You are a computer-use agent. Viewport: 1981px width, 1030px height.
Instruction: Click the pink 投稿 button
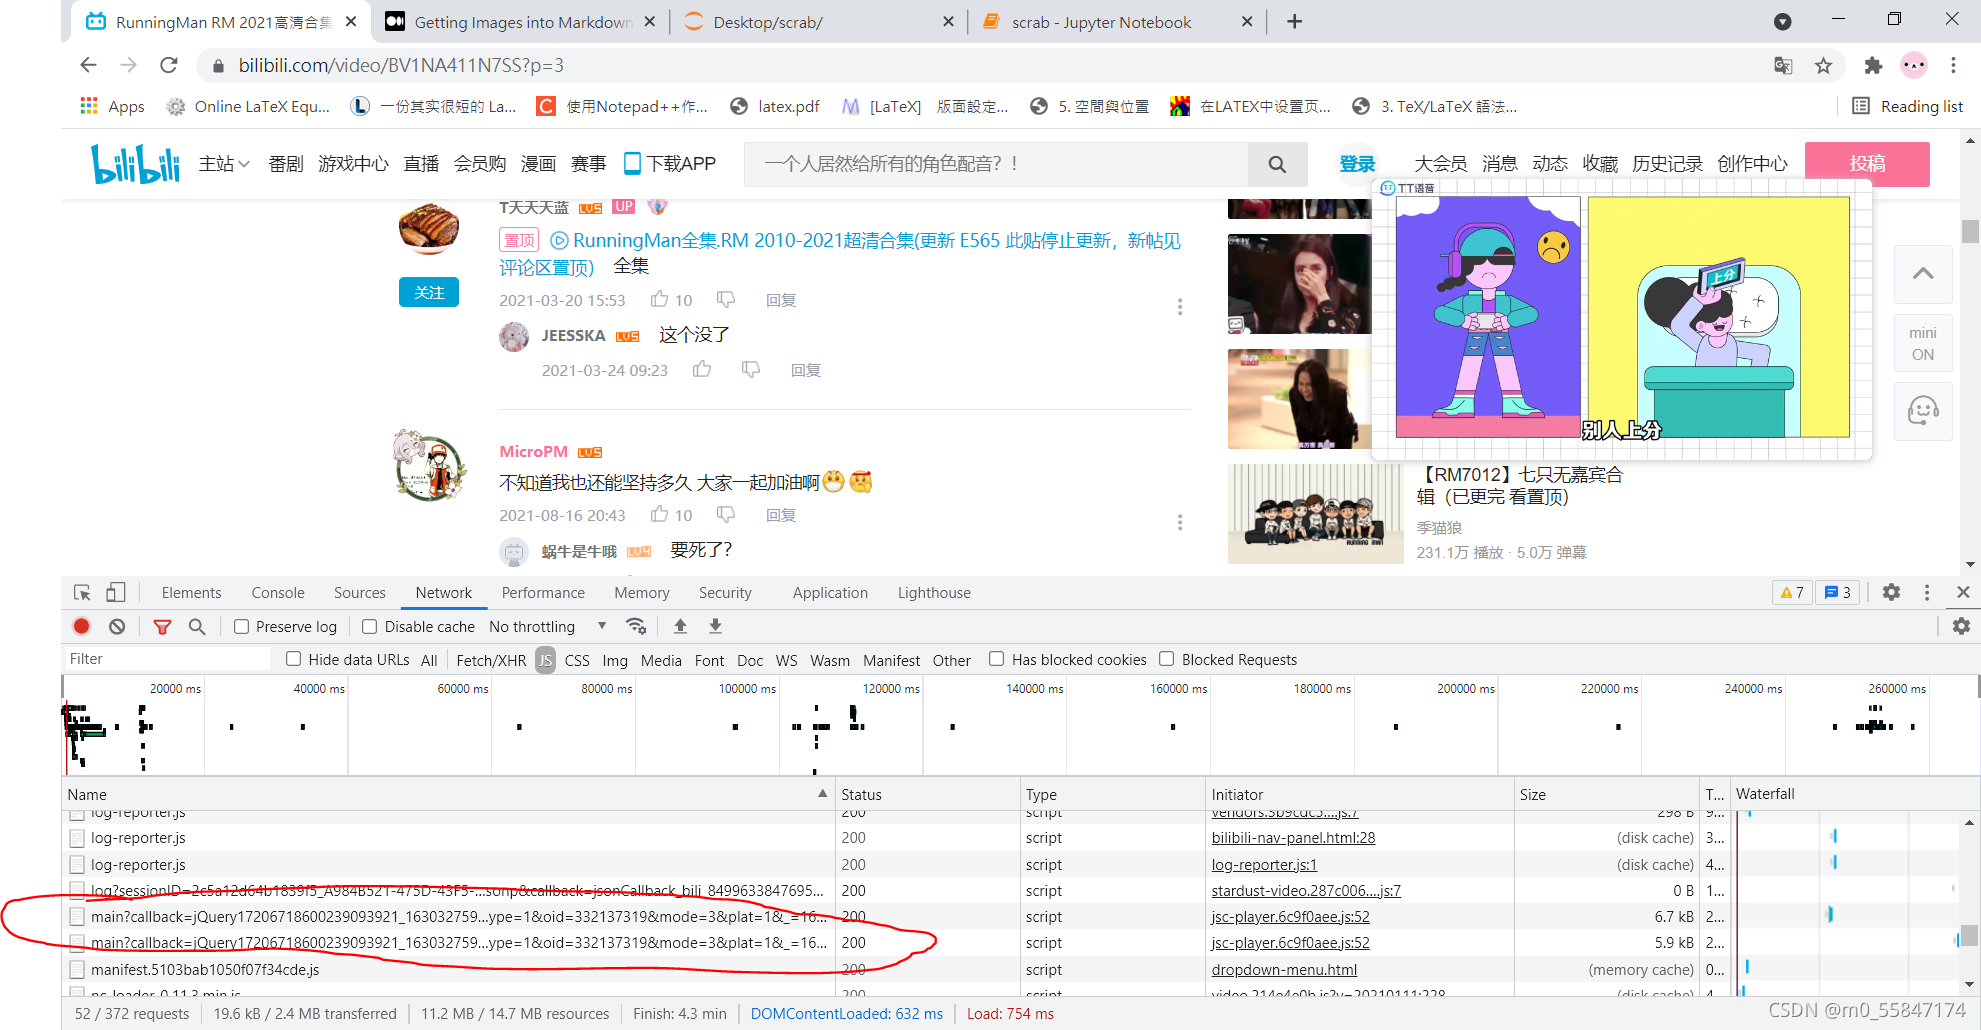coord(1867,164)
